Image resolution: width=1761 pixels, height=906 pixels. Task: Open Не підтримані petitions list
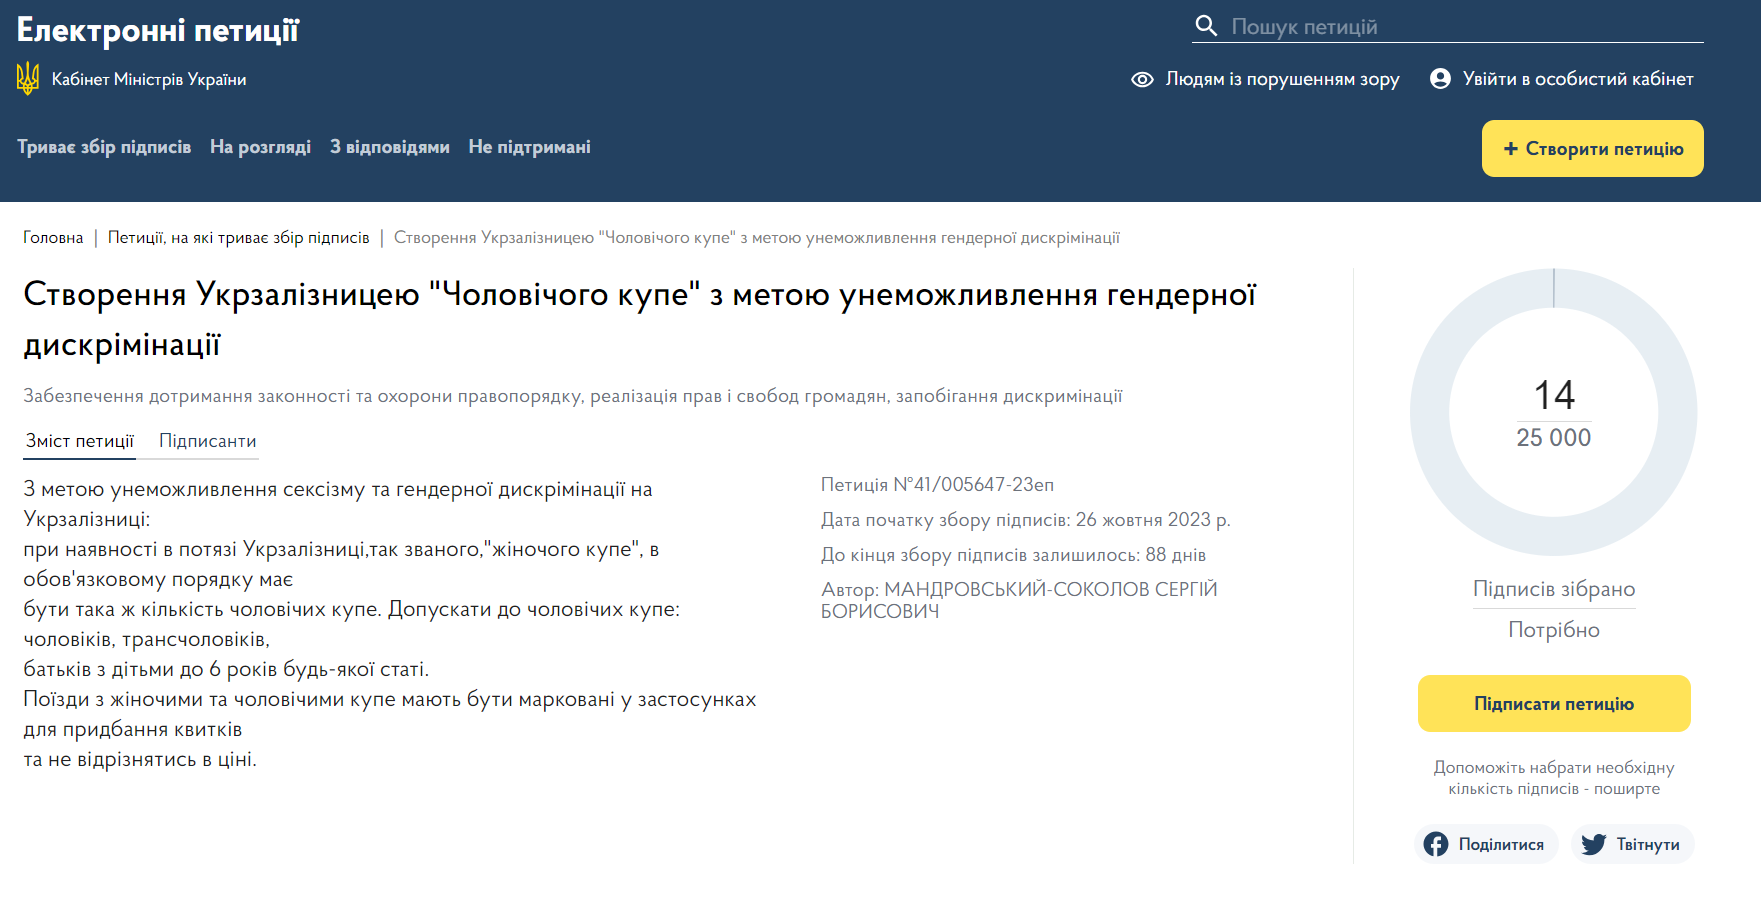click(x=529, y=147)
